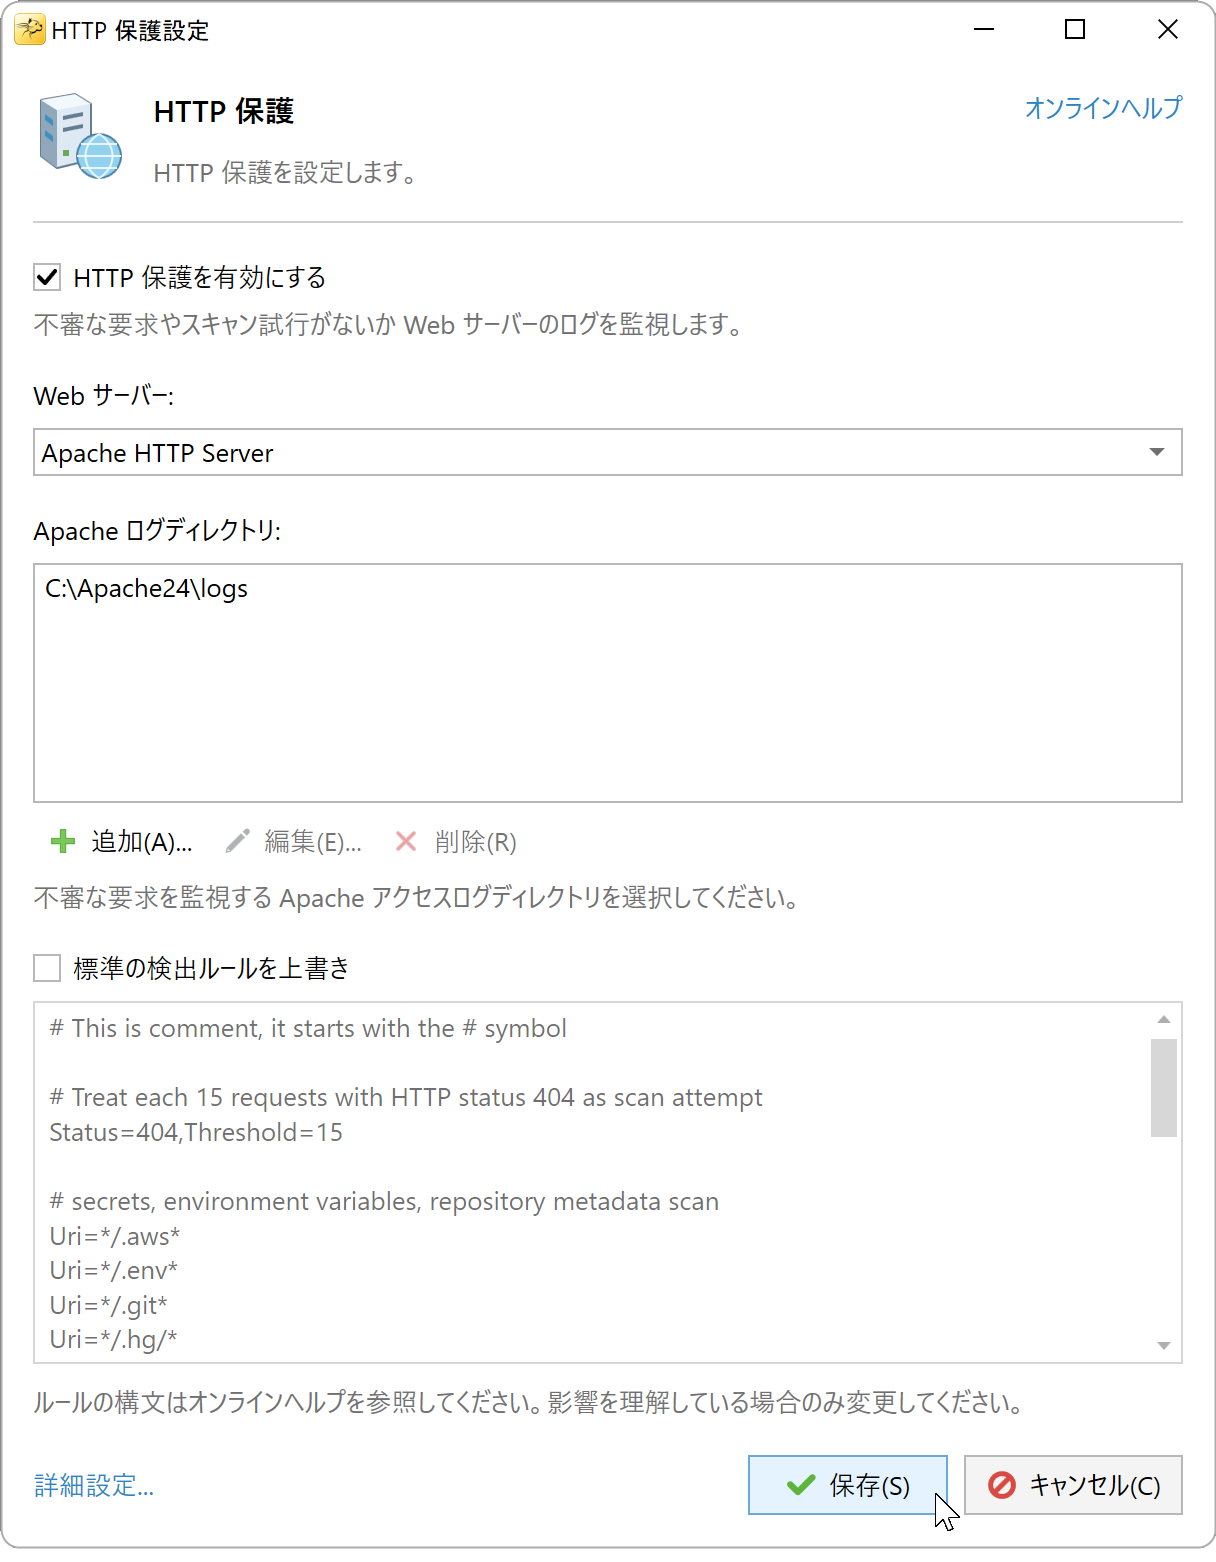Click the Uri=*/.env* rule line
1216x1562 pixels.
coord(114,1270)
